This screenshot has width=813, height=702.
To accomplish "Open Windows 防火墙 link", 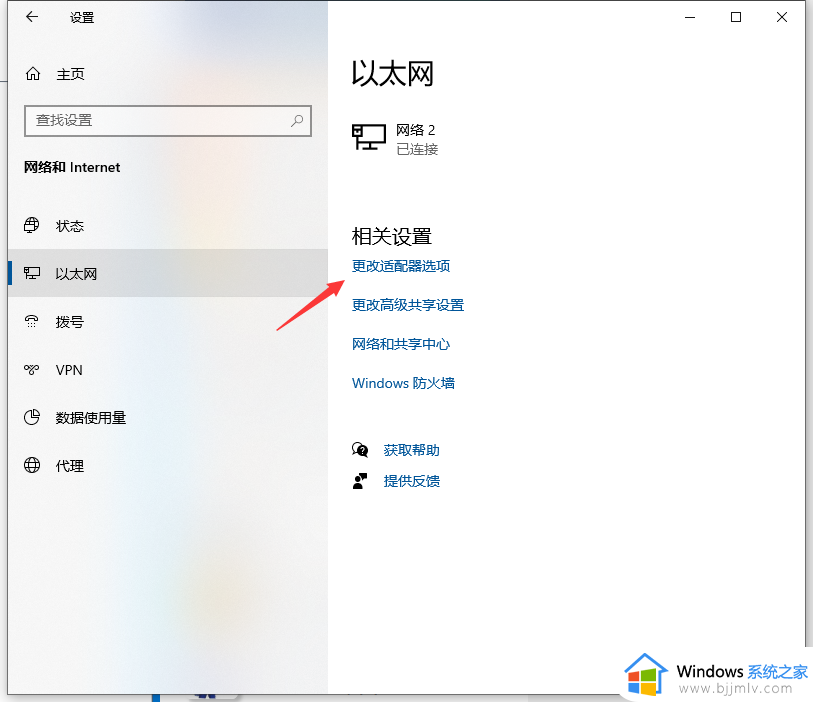I will (403, 383).
